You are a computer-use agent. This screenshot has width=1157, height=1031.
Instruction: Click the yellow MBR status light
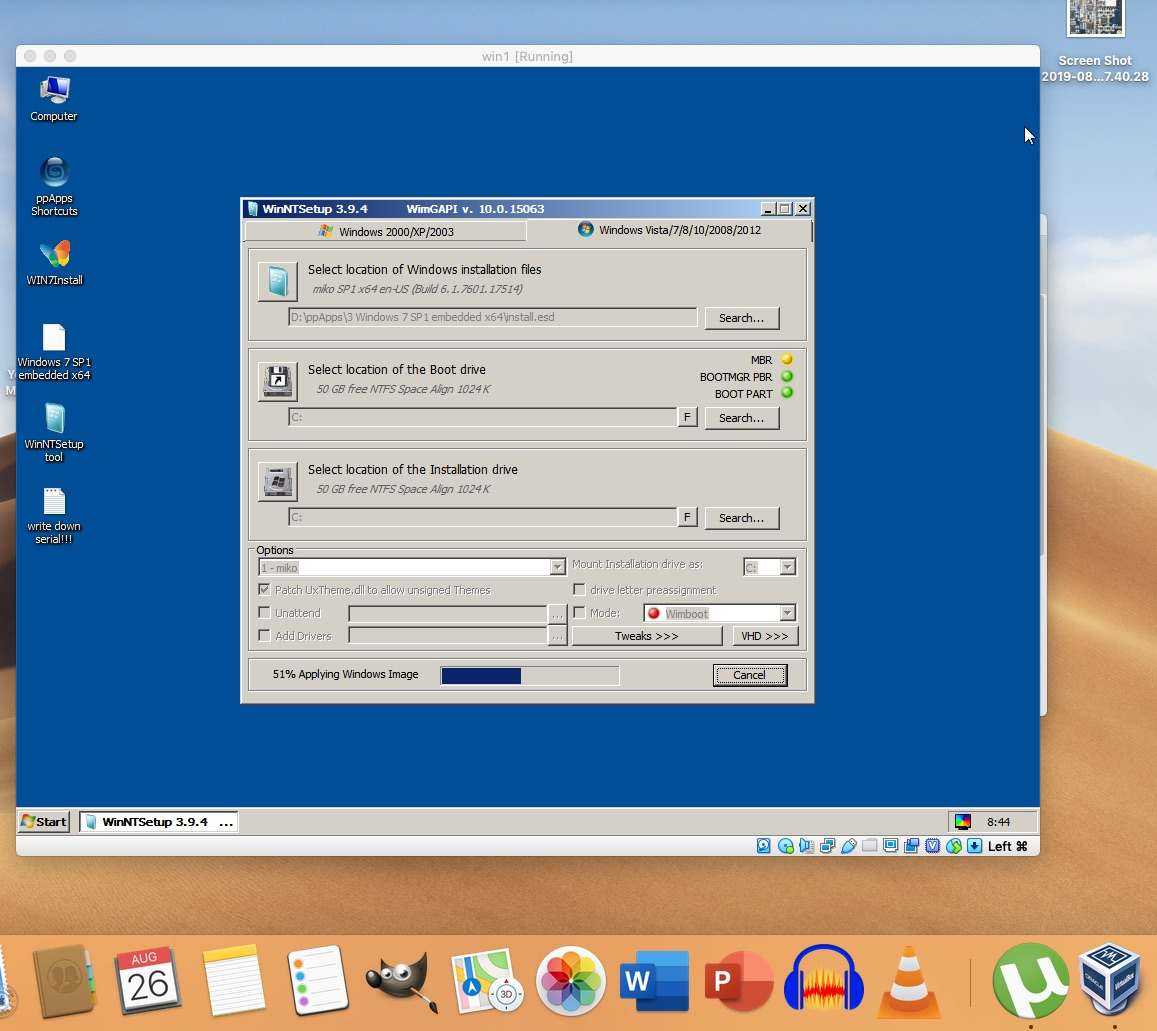click(787, 359)
